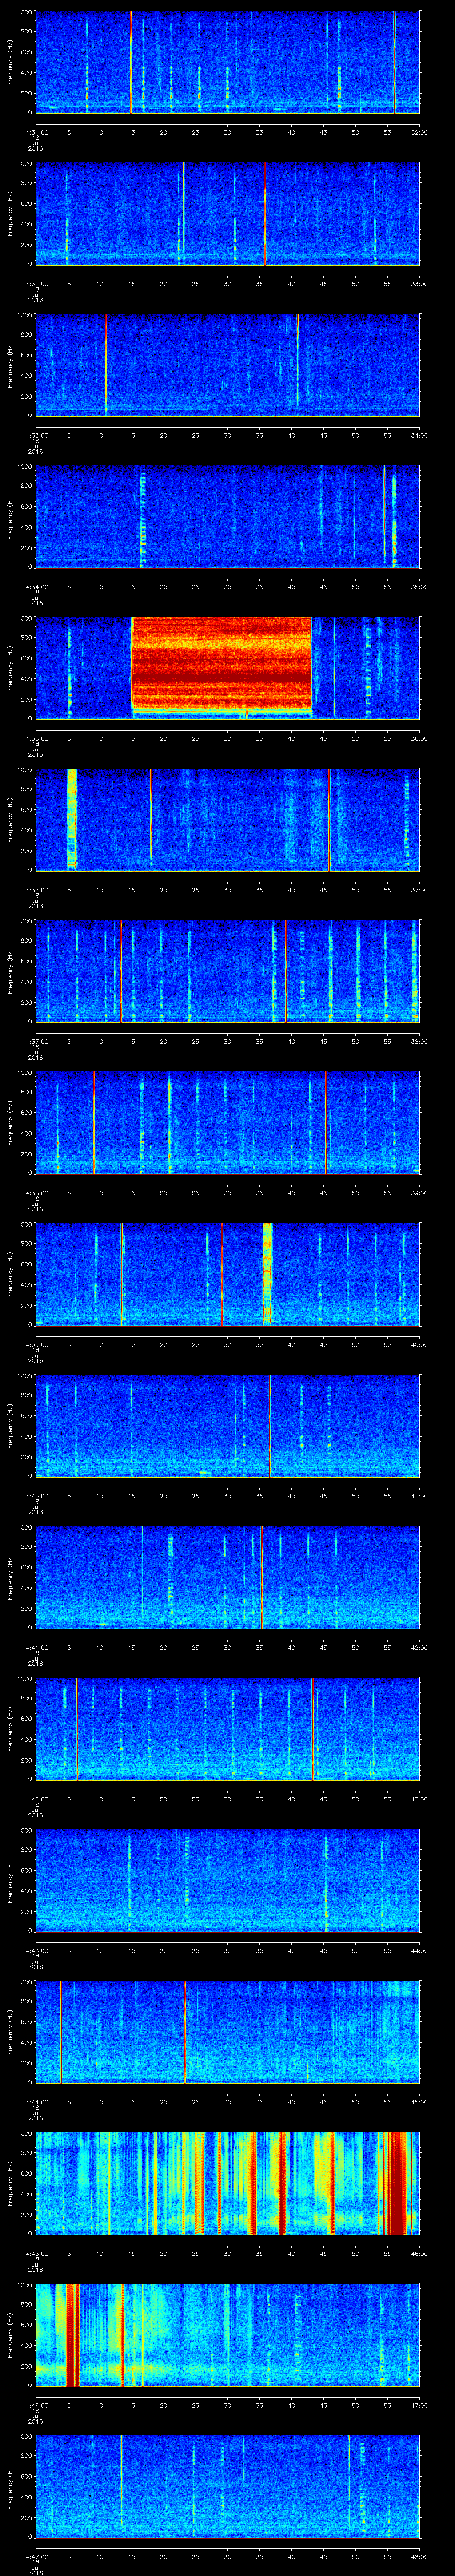Open the spectrogram panel starting at 4:38:00
Screen dimensions: 455x2576
click(x=228, y=1123)
